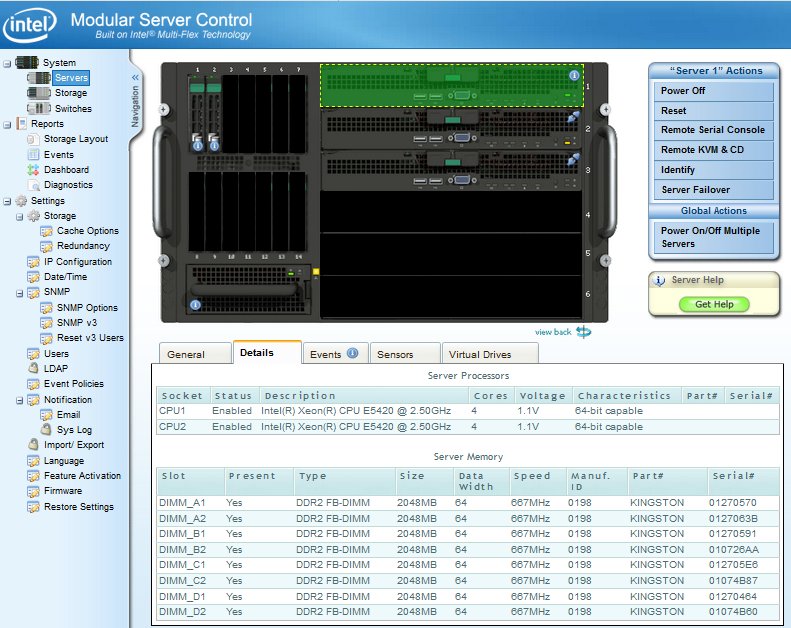The image size is (791, 628).
Task: Collapse the Navigation panel
Action: pyautogui.click(x=136, y=77)
